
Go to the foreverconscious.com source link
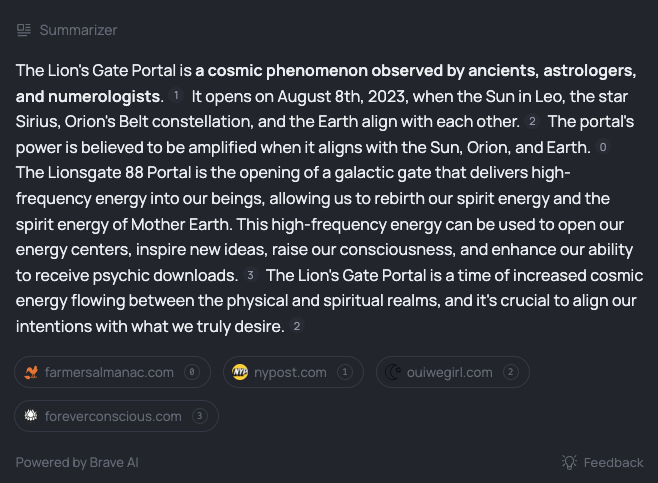(x=116, y=416)
